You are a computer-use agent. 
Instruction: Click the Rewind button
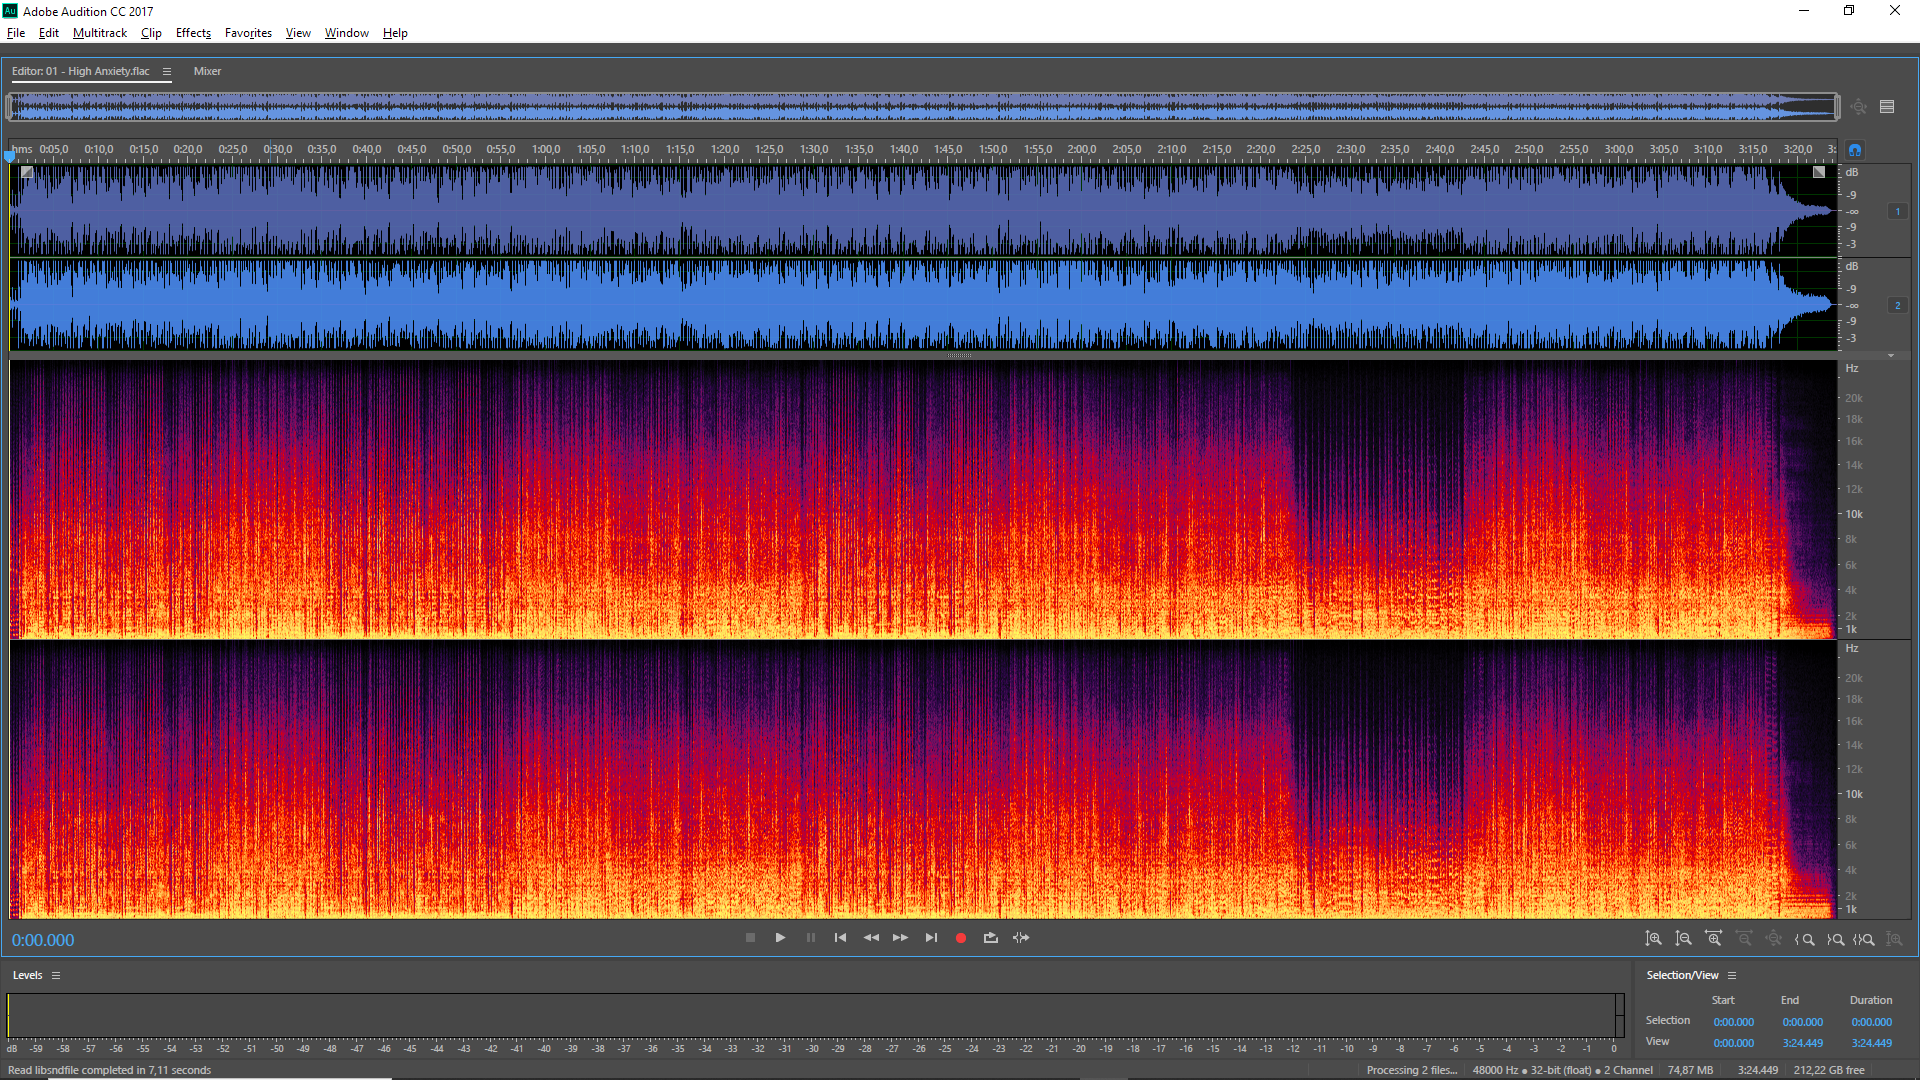tap(871, 938)
